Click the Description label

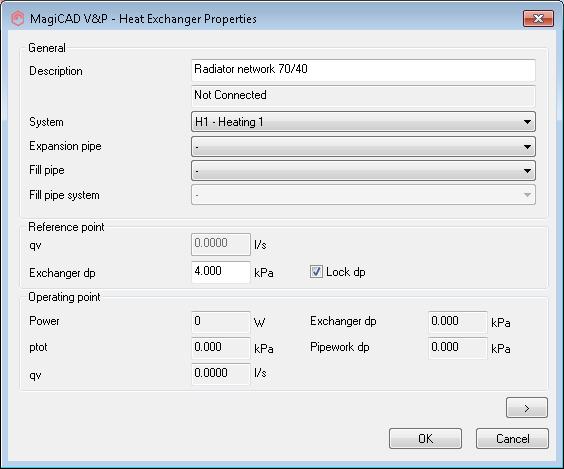coord(56,71)
